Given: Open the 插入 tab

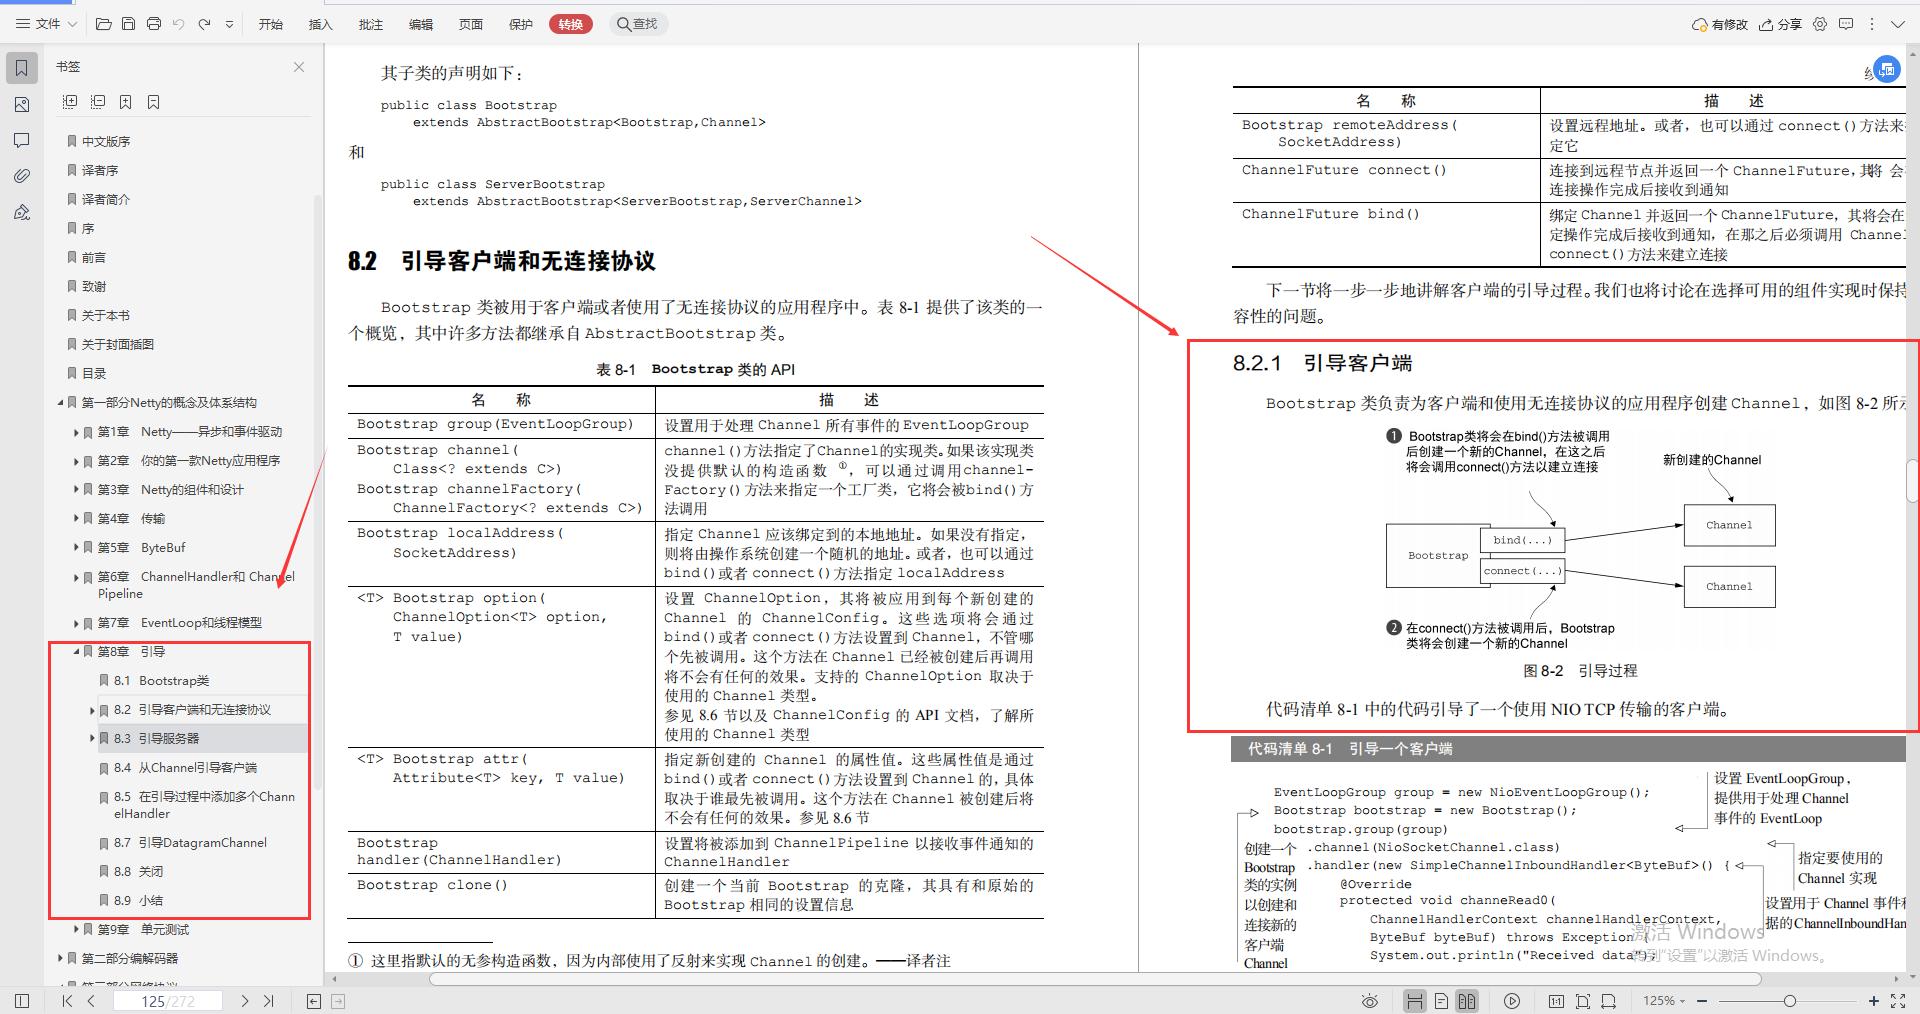Looking at the screenshot, I should pyautogui.click(x=320, y=24).
